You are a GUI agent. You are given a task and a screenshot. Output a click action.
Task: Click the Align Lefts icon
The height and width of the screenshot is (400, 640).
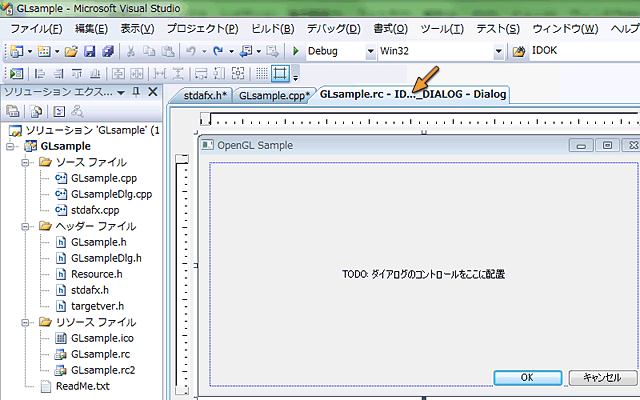40,74
